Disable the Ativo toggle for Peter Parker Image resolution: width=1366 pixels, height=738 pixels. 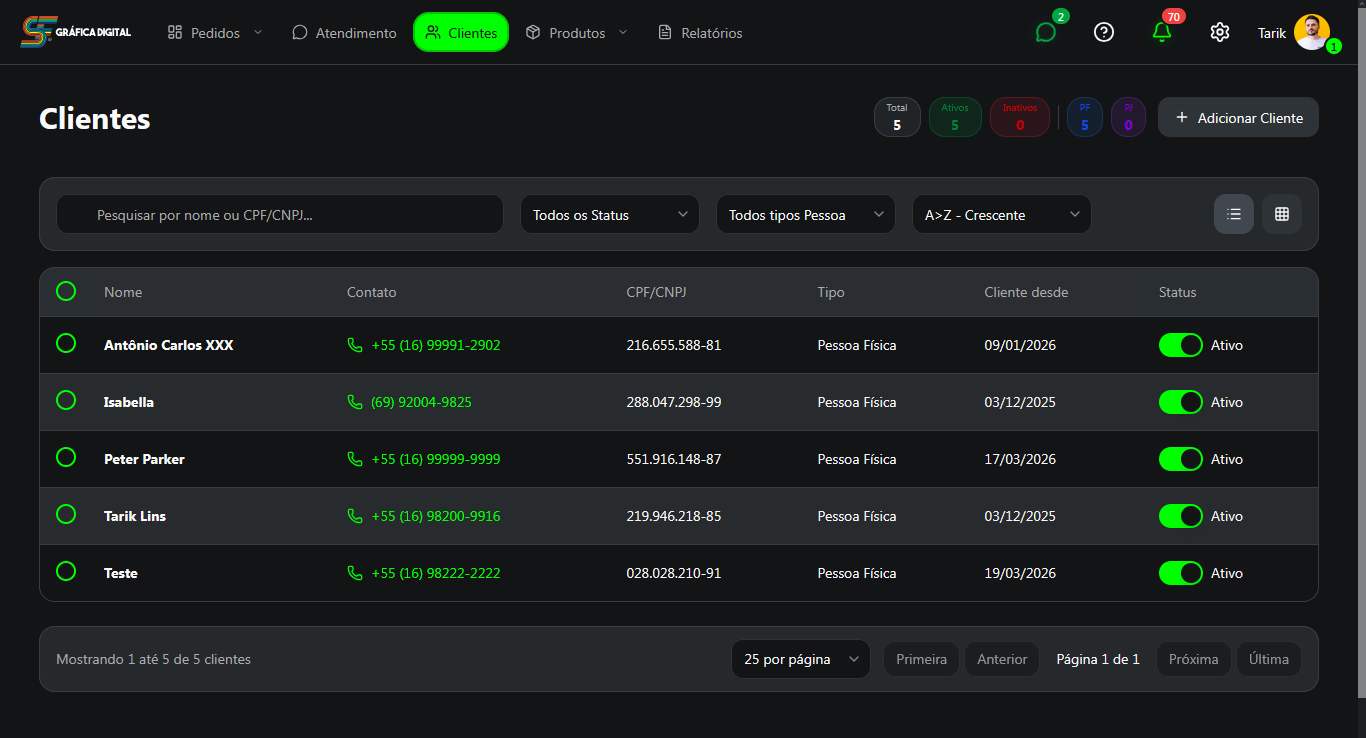coord(1180,459)
